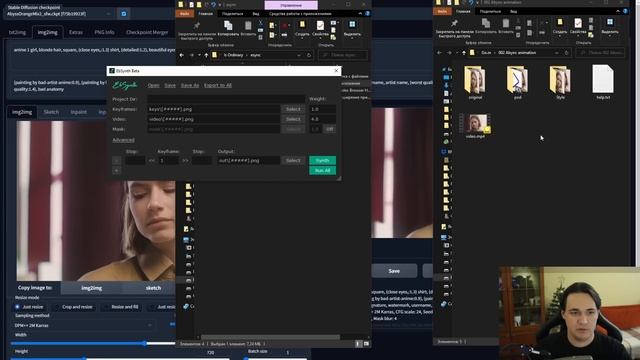
Task: Open the Управление tab in the async Explorer window
Action: pos(291,5)
